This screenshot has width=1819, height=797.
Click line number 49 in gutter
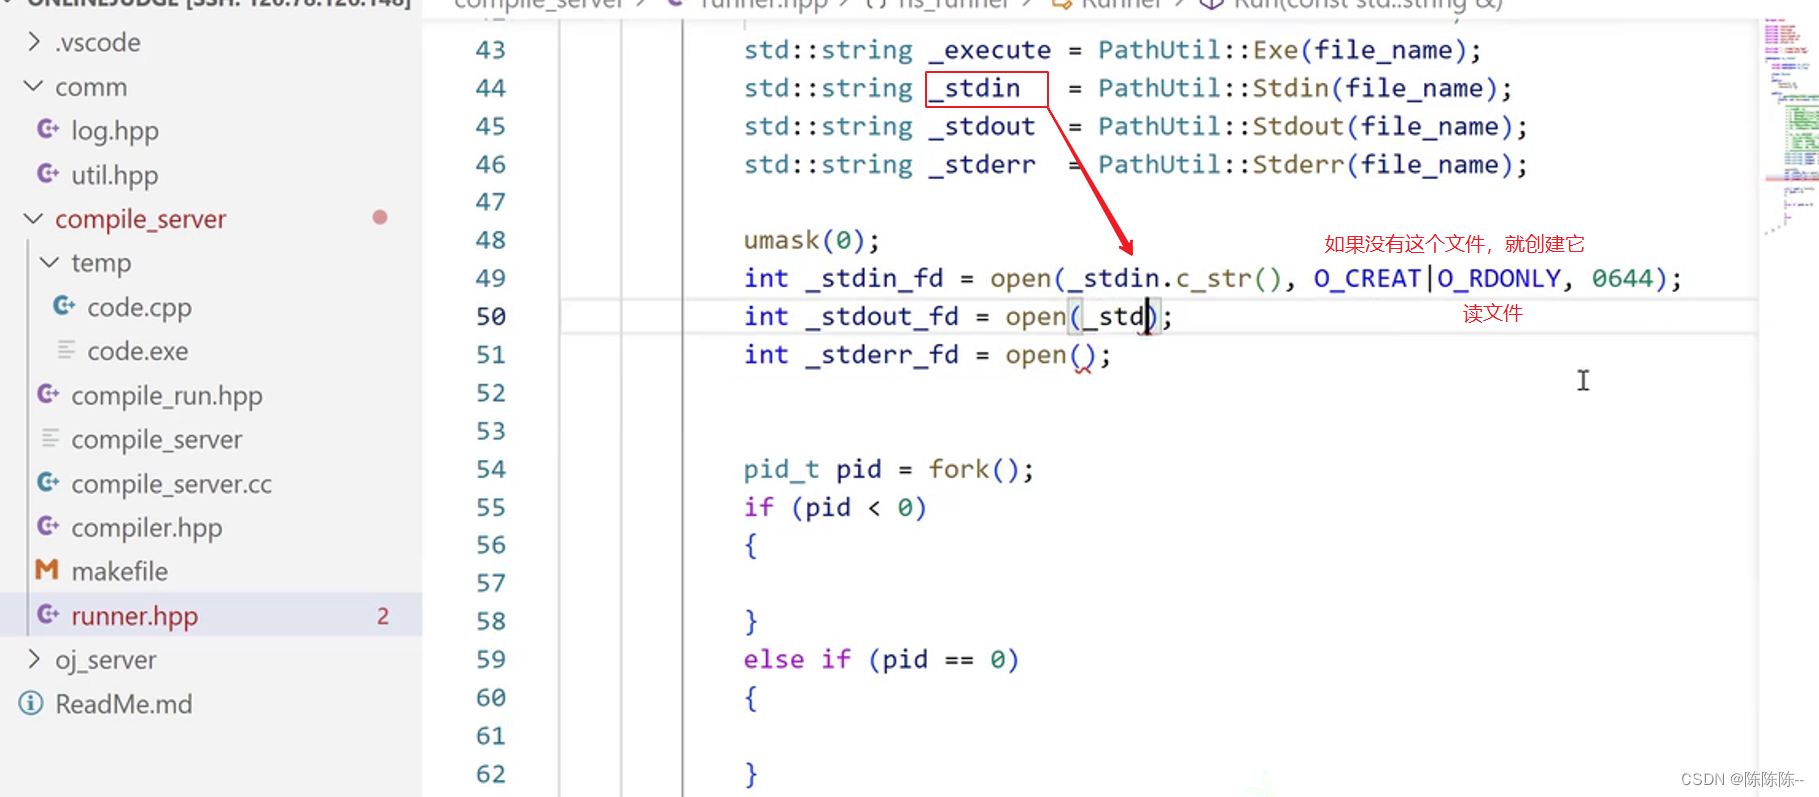pos(491,278)
